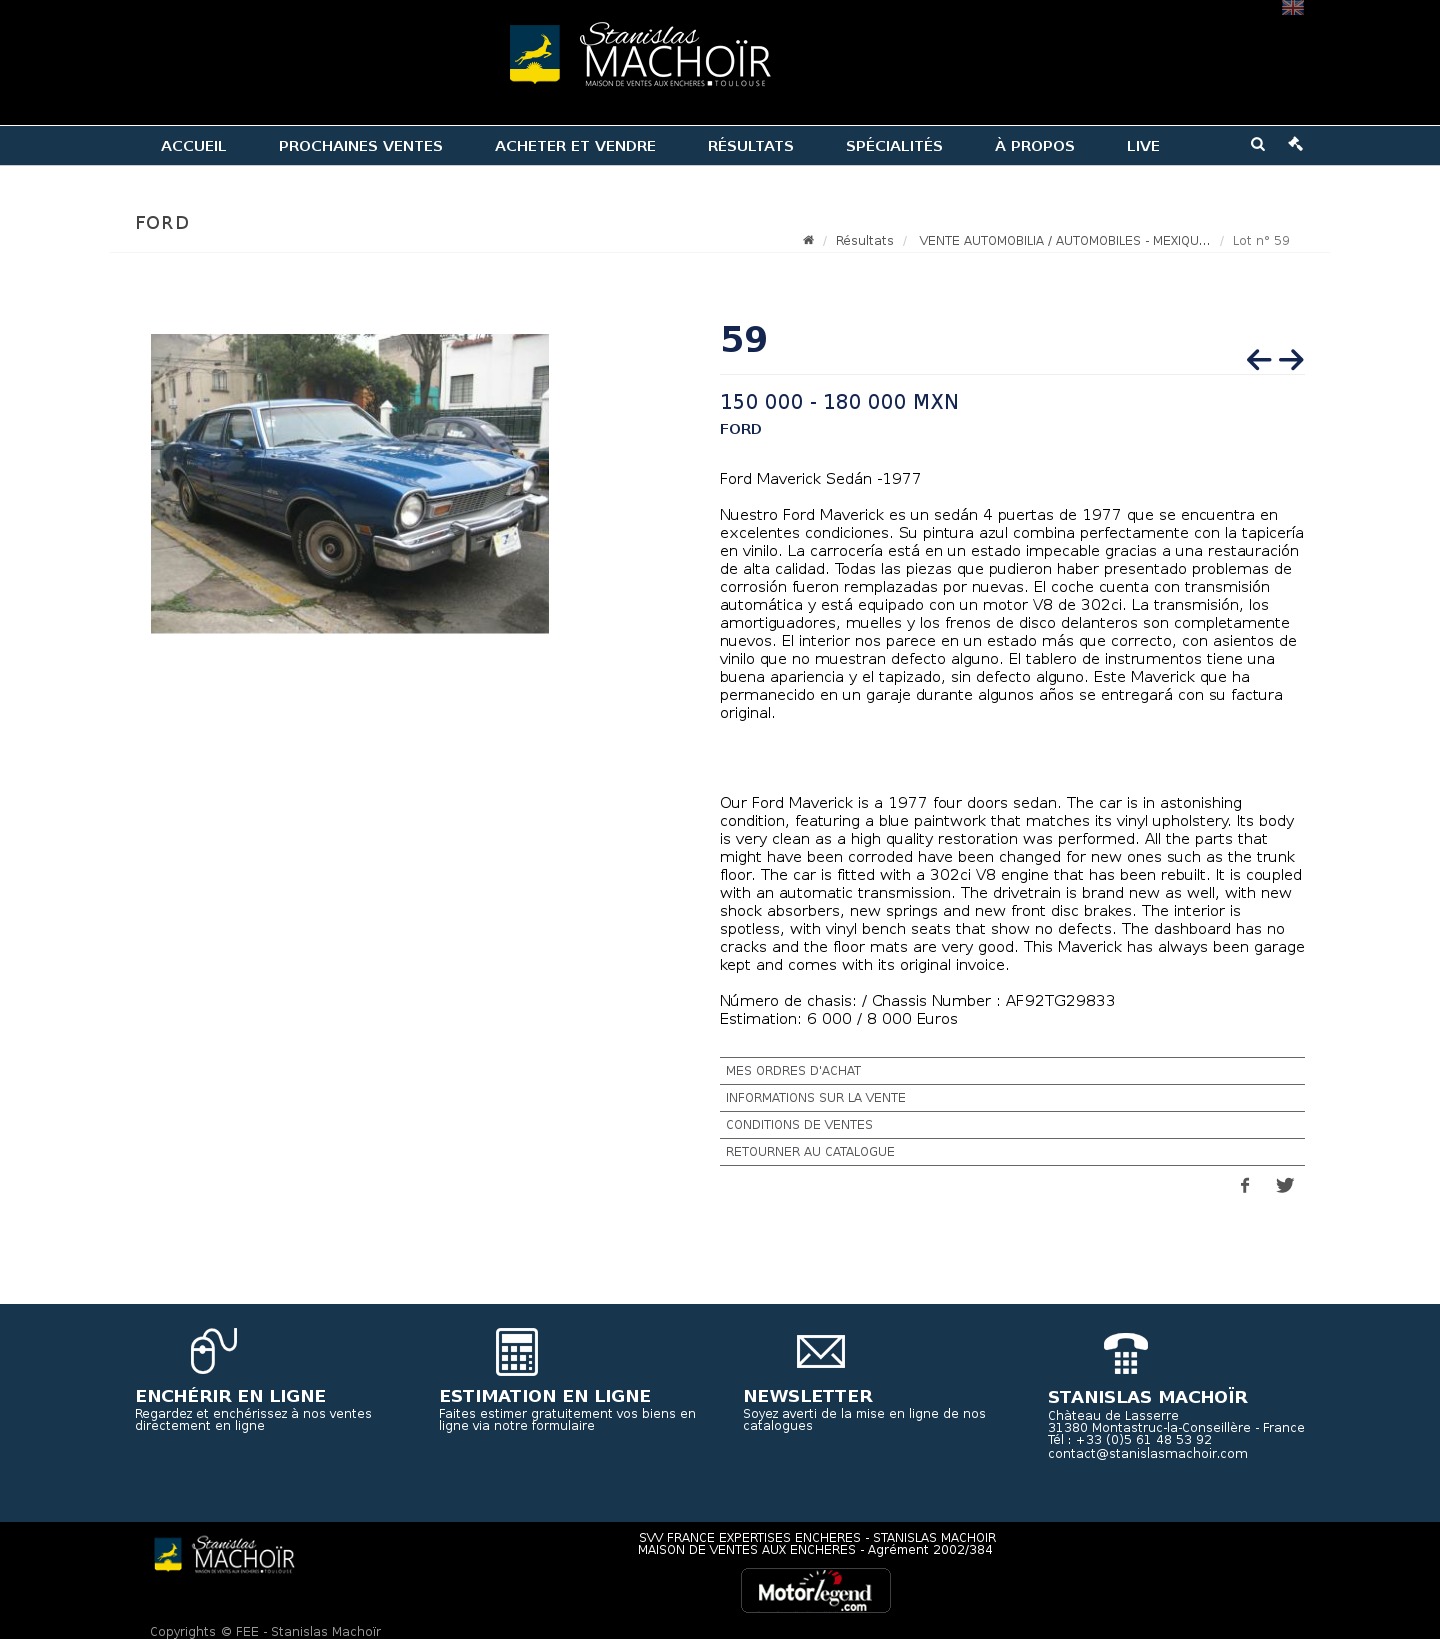Click the mouse icon above Enchérir en ligne
This screenshot has width=1440, height=1639.
(213, 1351)
